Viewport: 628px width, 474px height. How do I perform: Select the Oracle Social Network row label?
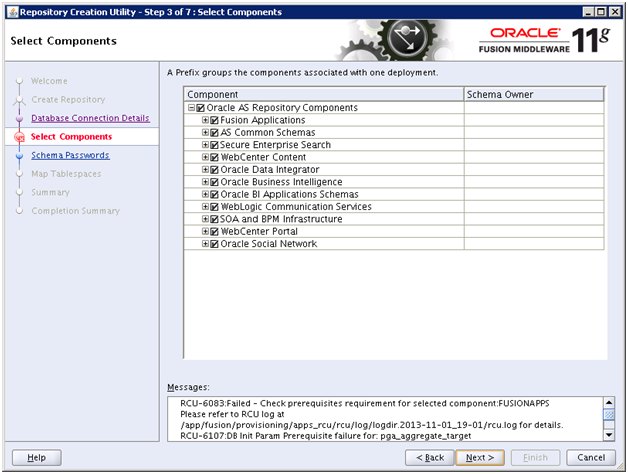(x=269, y=244)
